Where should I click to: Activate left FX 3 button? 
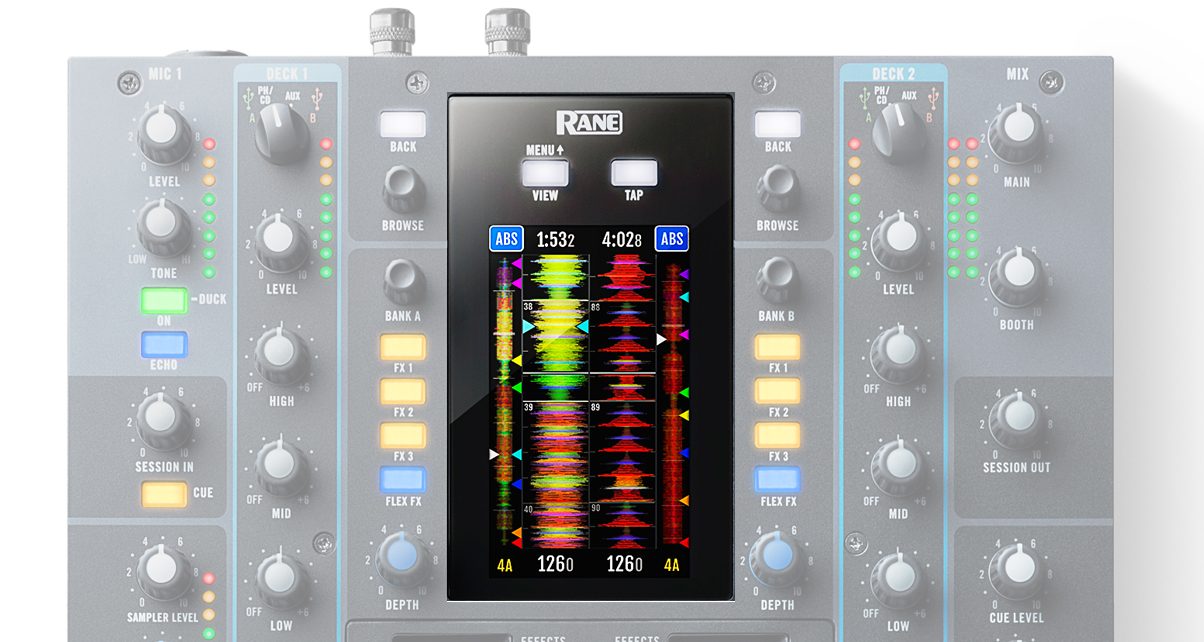[402, 435]
